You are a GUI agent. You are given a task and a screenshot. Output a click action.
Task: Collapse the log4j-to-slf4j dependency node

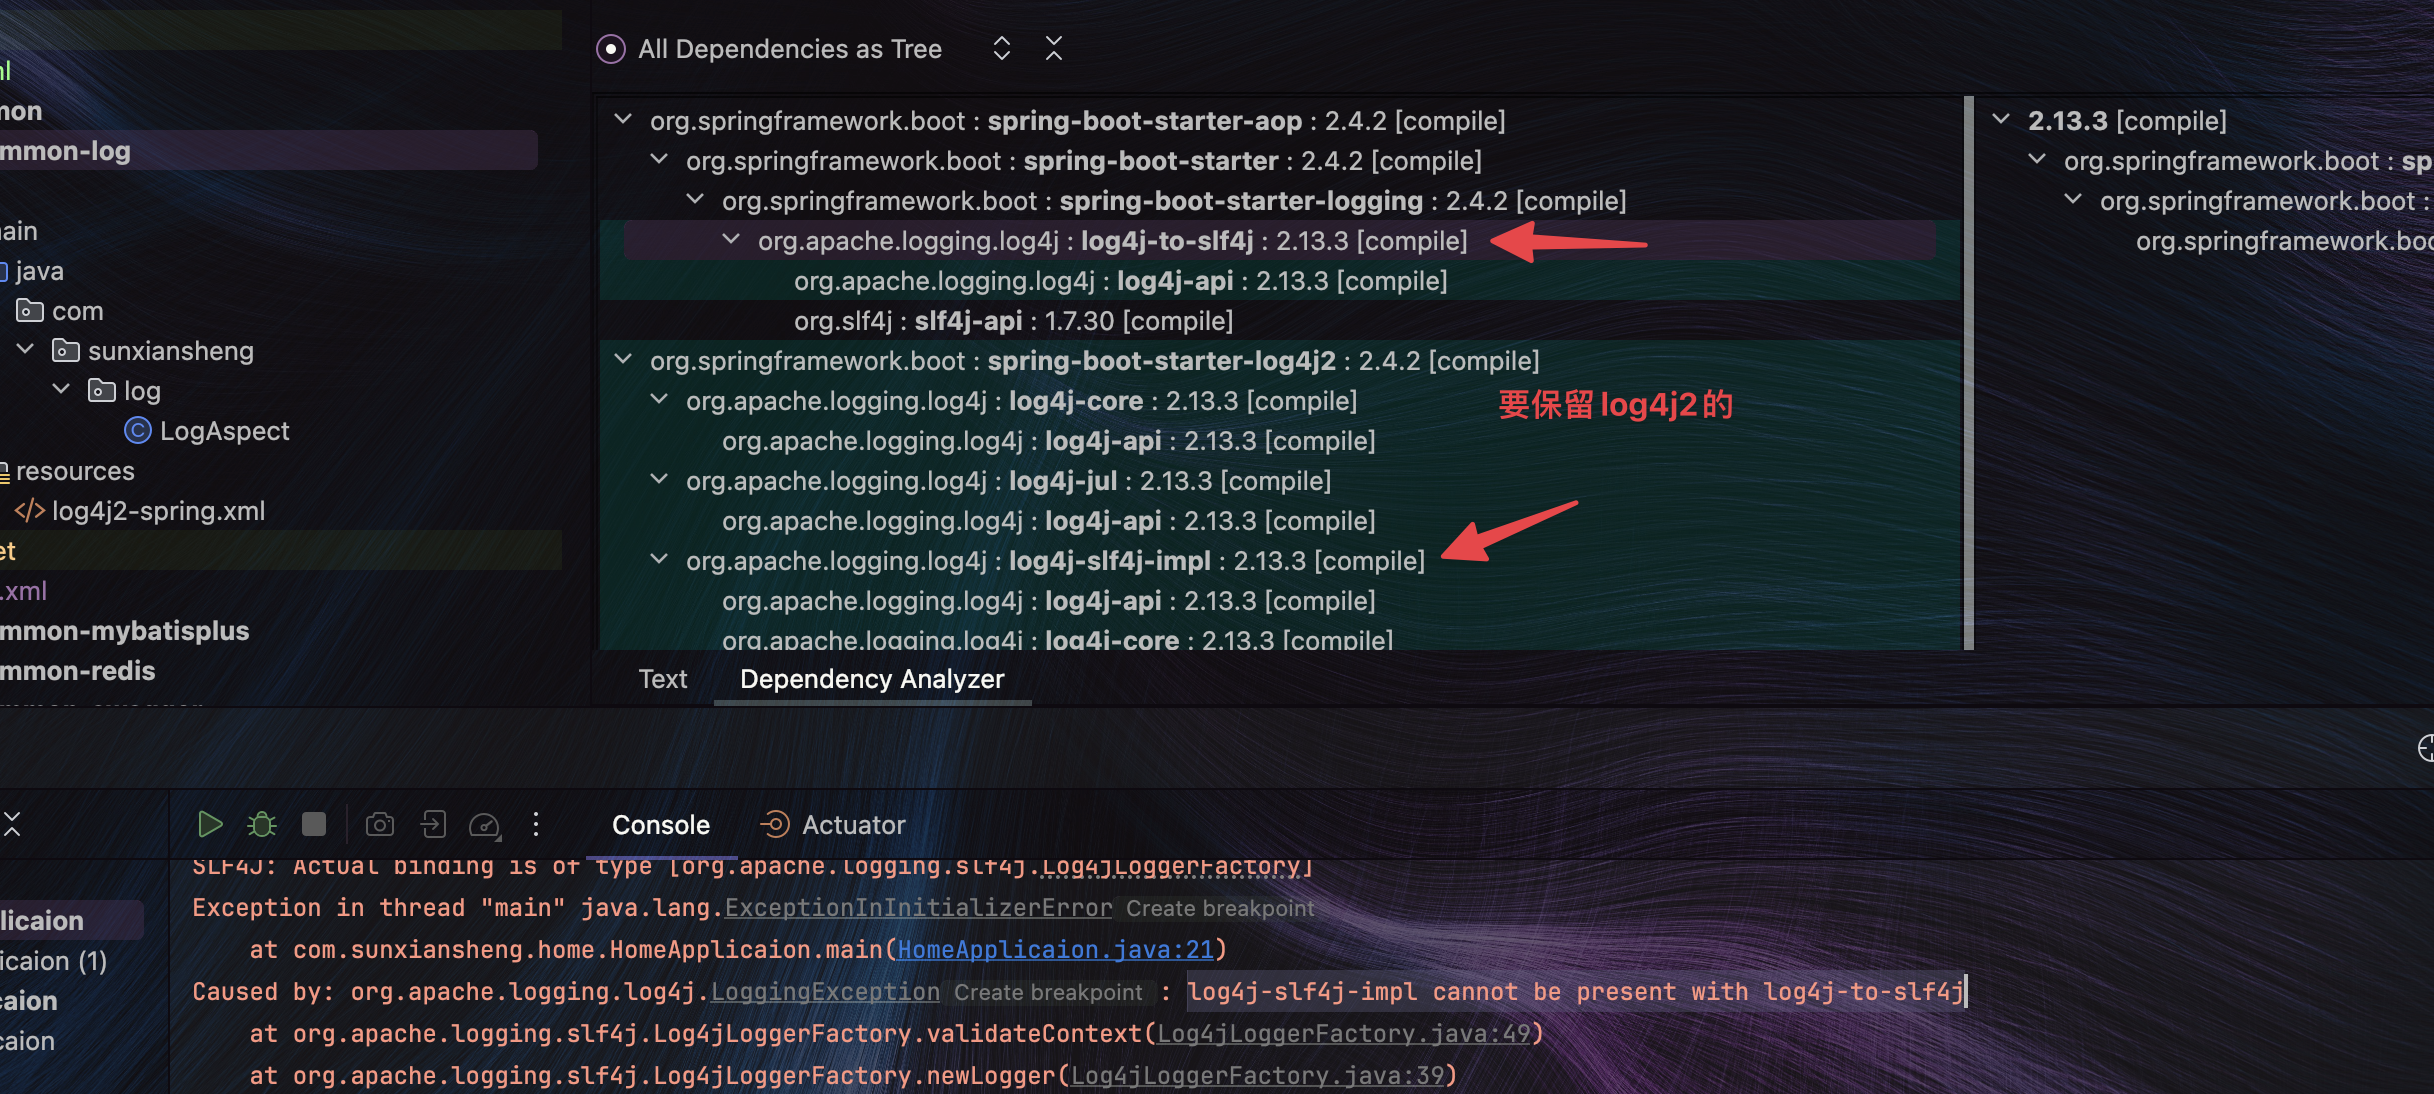tap(731, 240)
